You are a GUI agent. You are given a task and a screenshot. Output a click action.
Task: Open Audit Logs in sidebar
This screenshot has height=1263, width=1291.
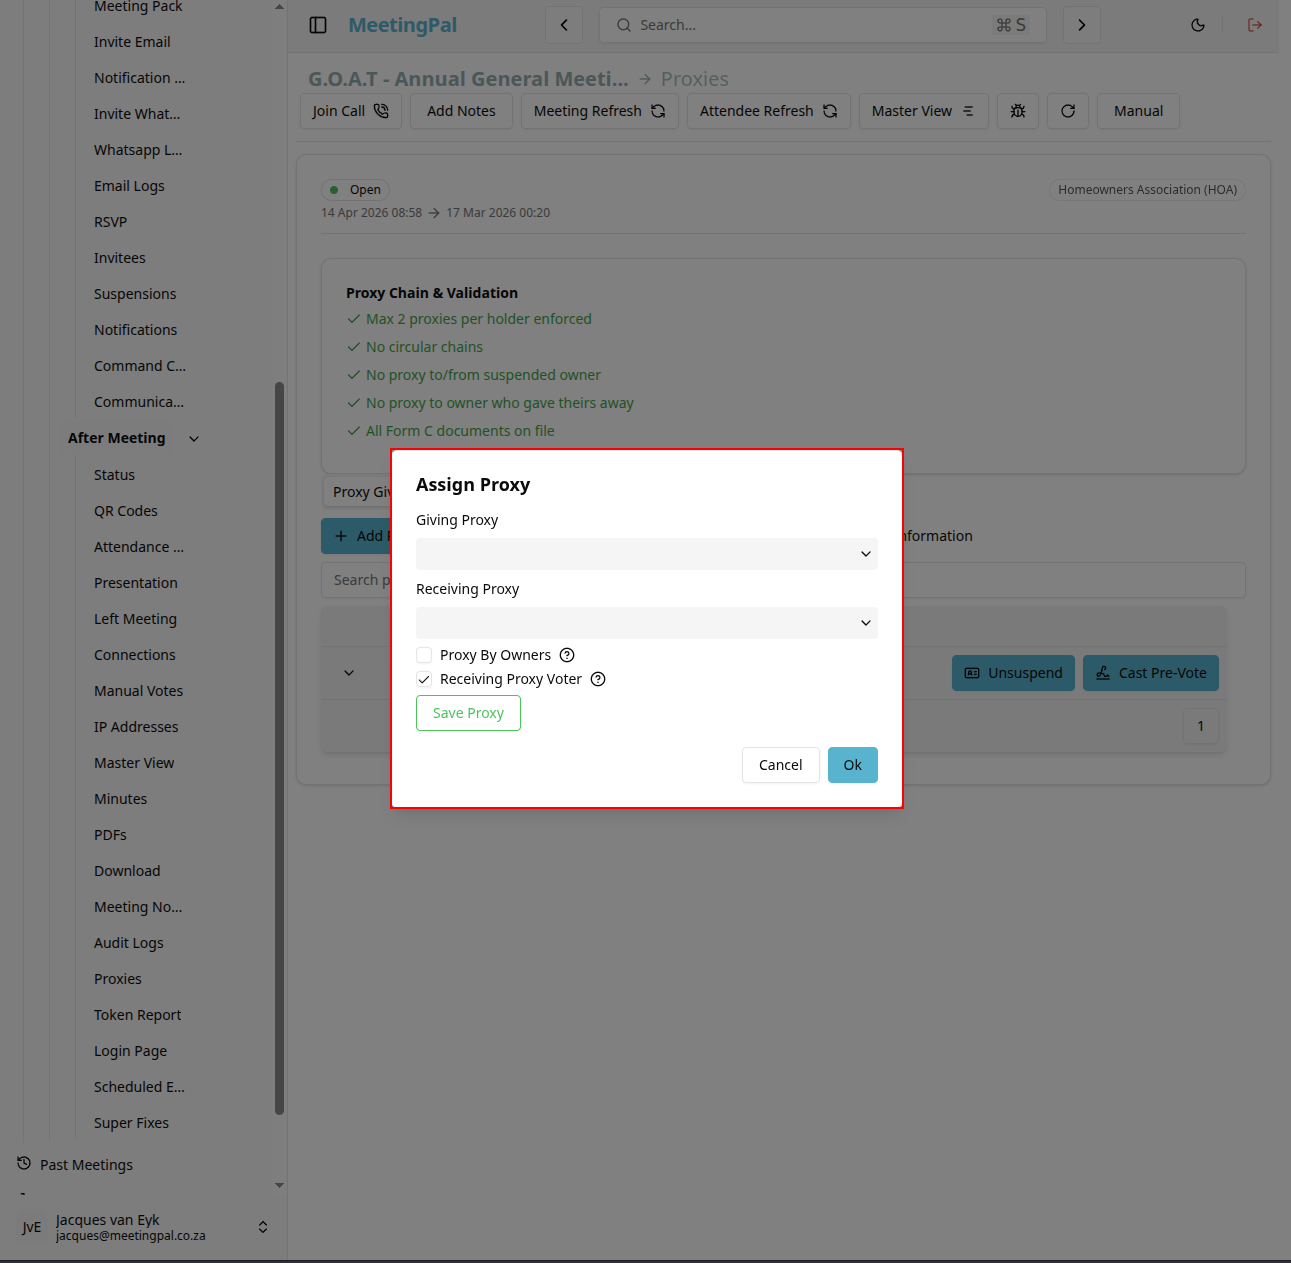point(129,943)
